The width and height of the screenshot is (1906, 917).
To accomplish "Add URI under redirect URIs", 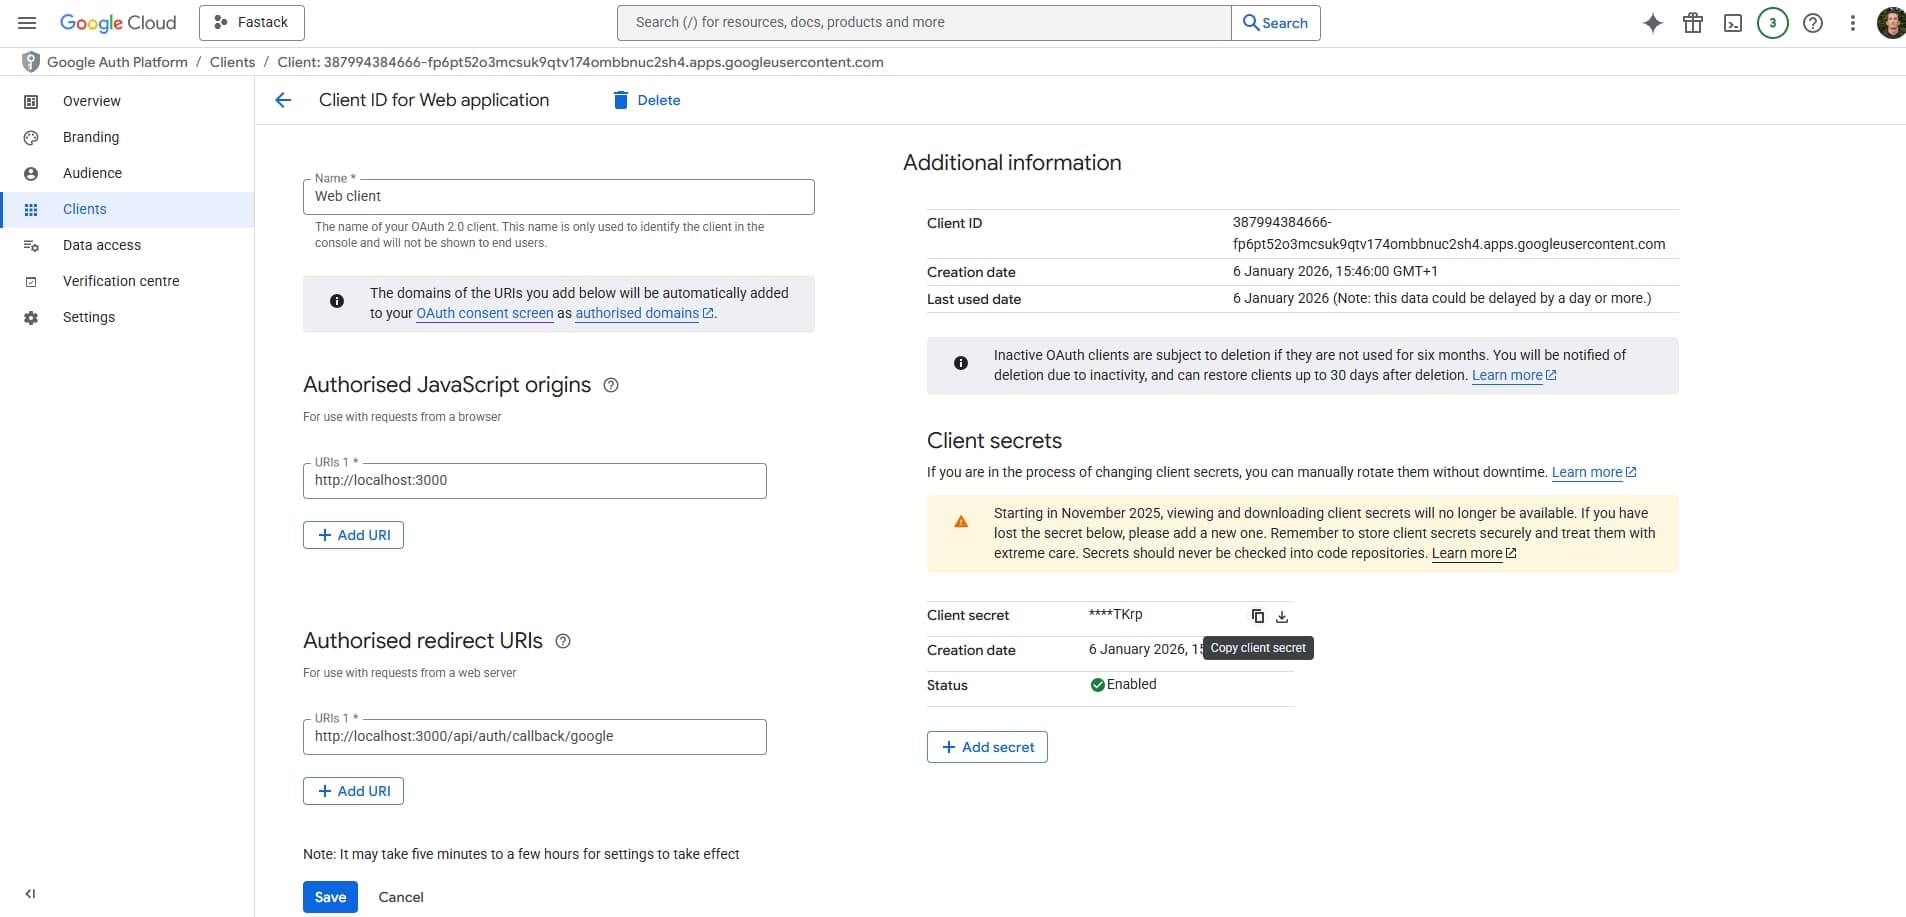I will pyautogui.click(x=353, y=791).
